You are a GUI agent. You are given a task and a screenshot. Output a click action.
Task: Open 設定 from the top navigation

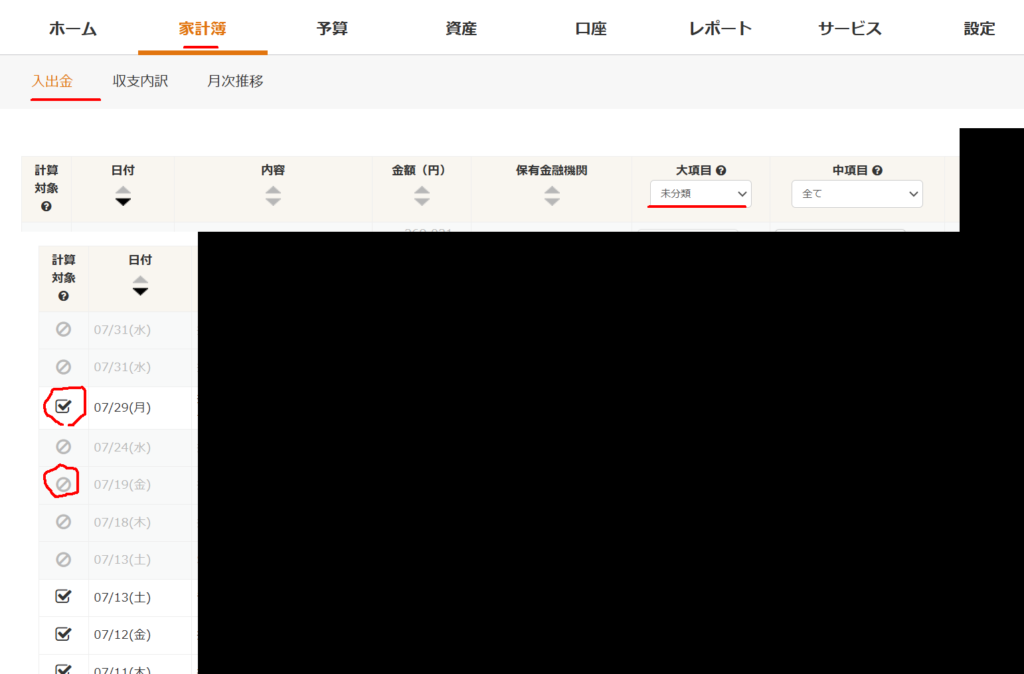(979, 28)
